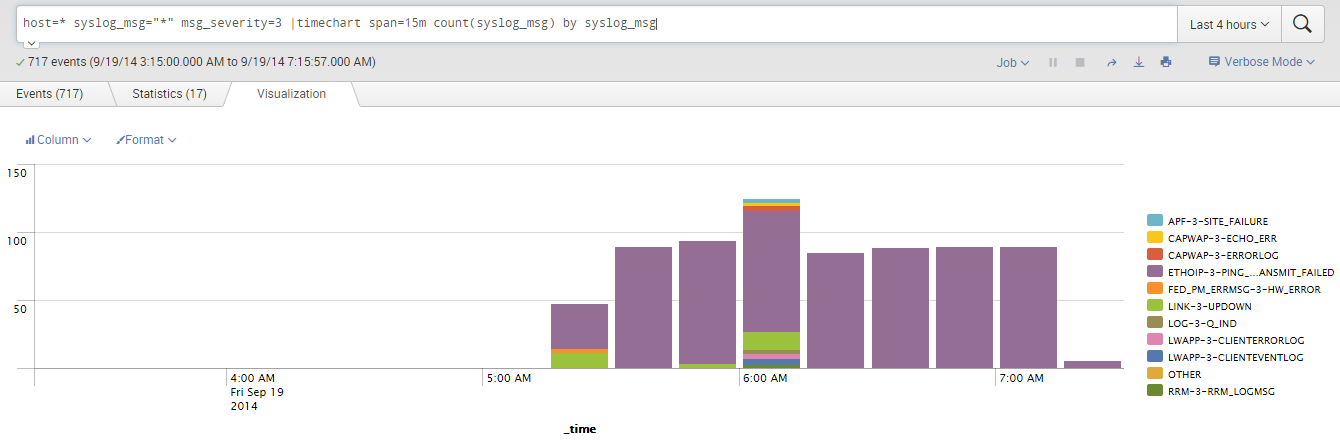
Task: Open the Format options menu
Action: (x=146, y=140)
